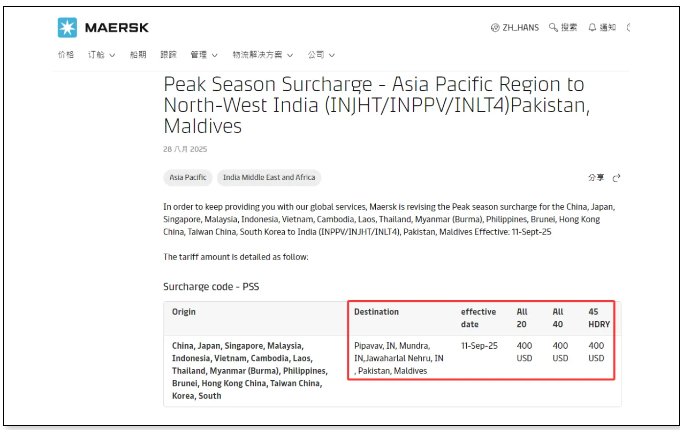The image size is (685, 430).
Task: Expand the 订舱 dropdown menu
Action: pyautogui.click(x=101, y=55)
